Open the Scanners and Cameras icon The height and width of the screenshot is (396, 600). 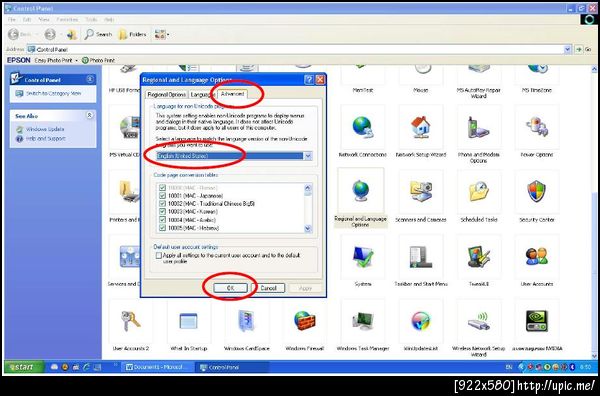[420, 191]
